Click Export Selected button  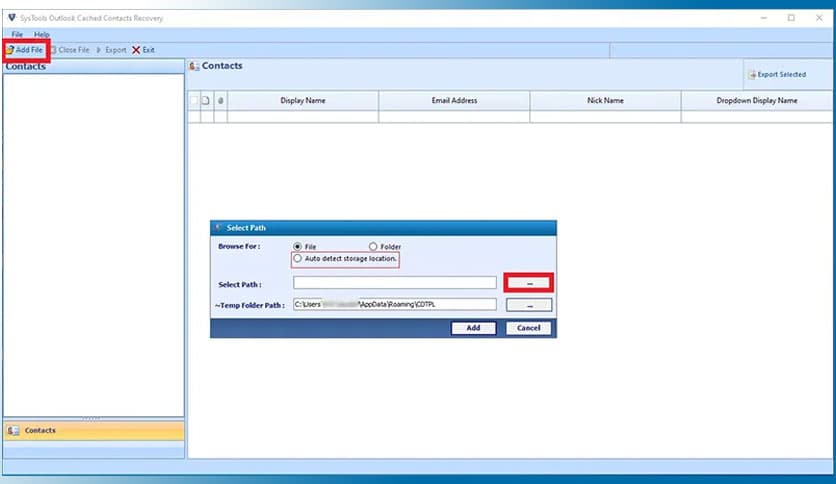click(x=777, y=75)
